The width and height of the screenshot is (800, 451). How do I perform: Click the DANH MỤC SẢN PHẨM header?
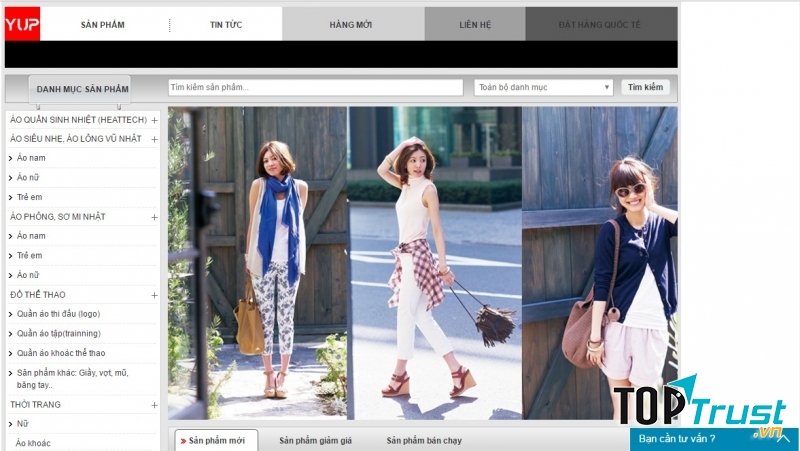coord(83,89)
